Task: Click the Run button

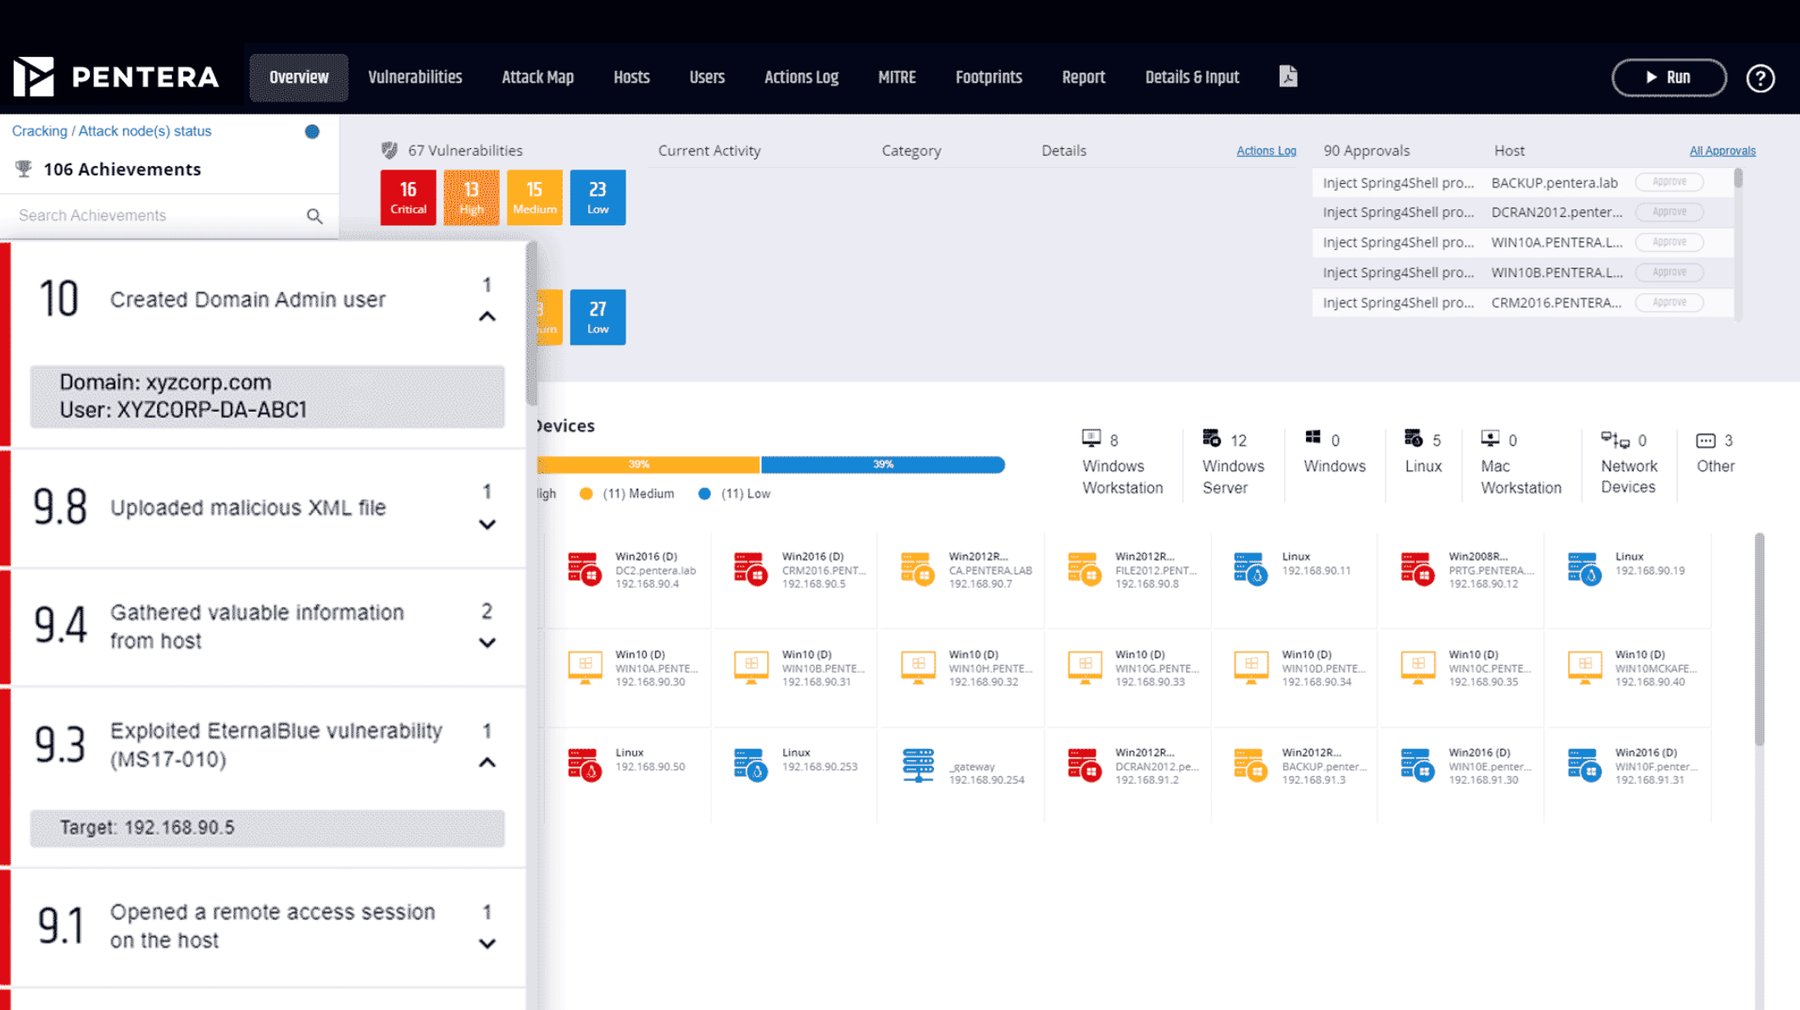Action: [1669, 77]
